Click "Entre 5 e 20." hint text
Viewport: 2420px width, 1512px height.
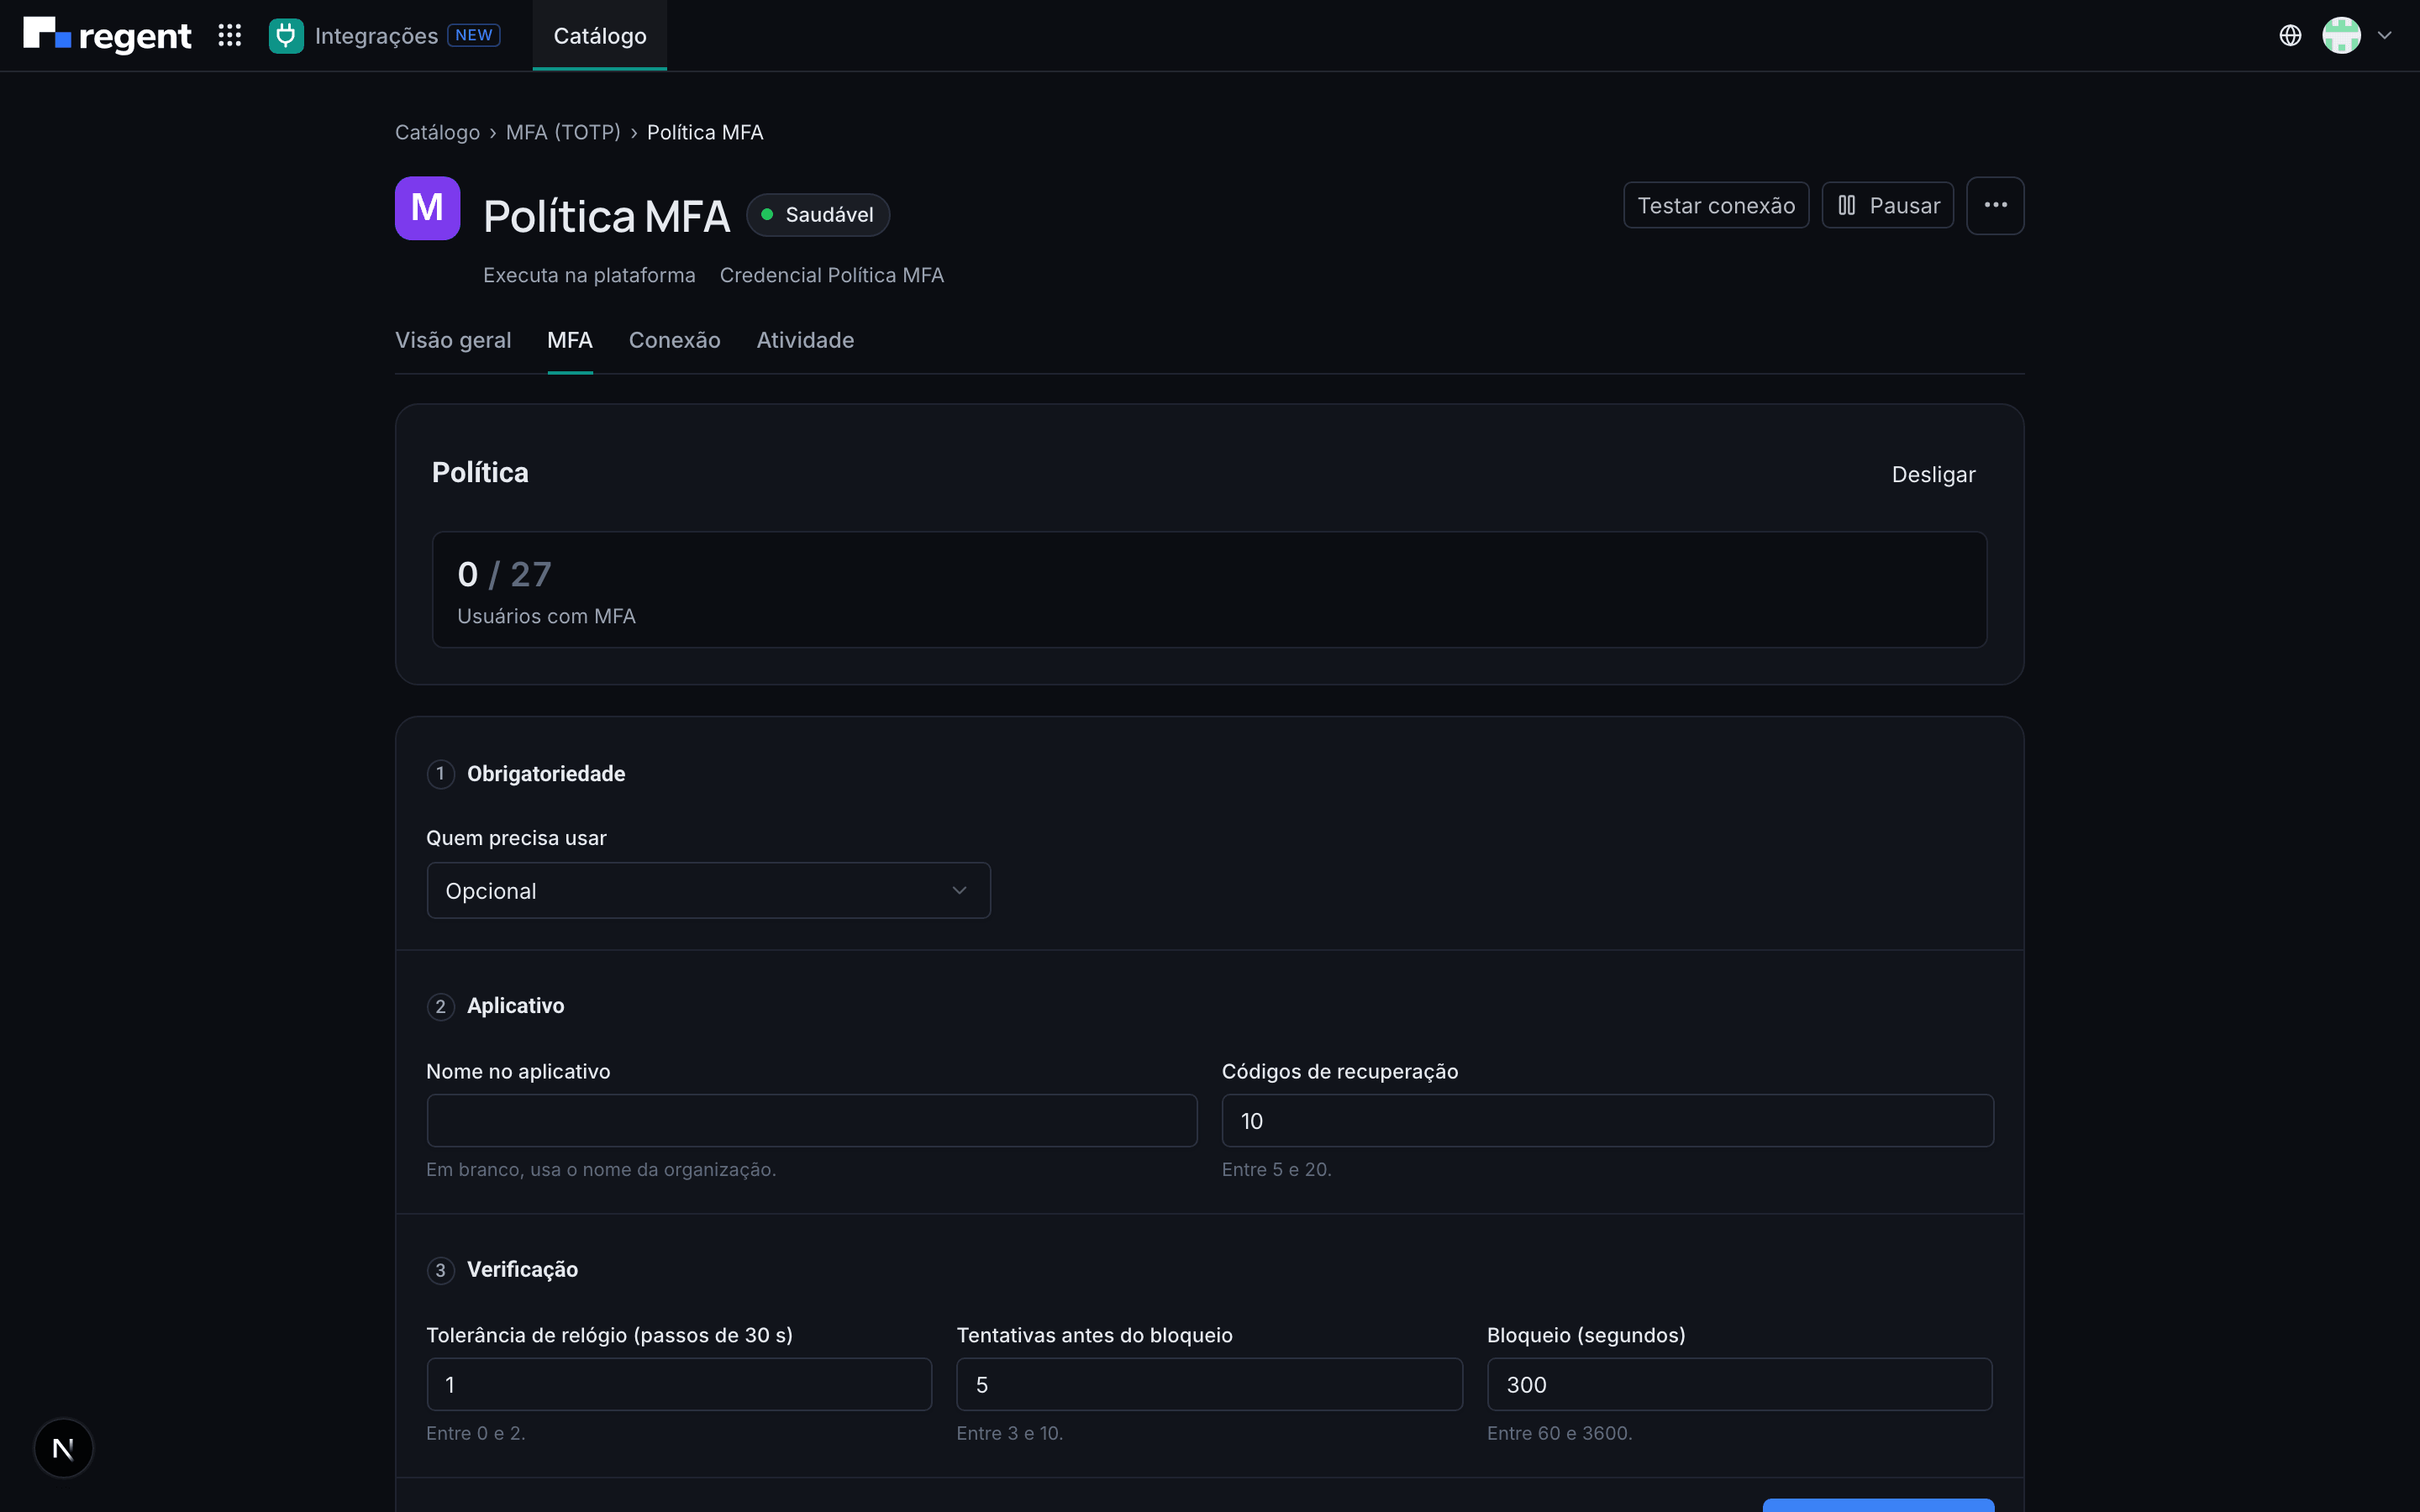pyautogui.click(x=1276, y=1169)
